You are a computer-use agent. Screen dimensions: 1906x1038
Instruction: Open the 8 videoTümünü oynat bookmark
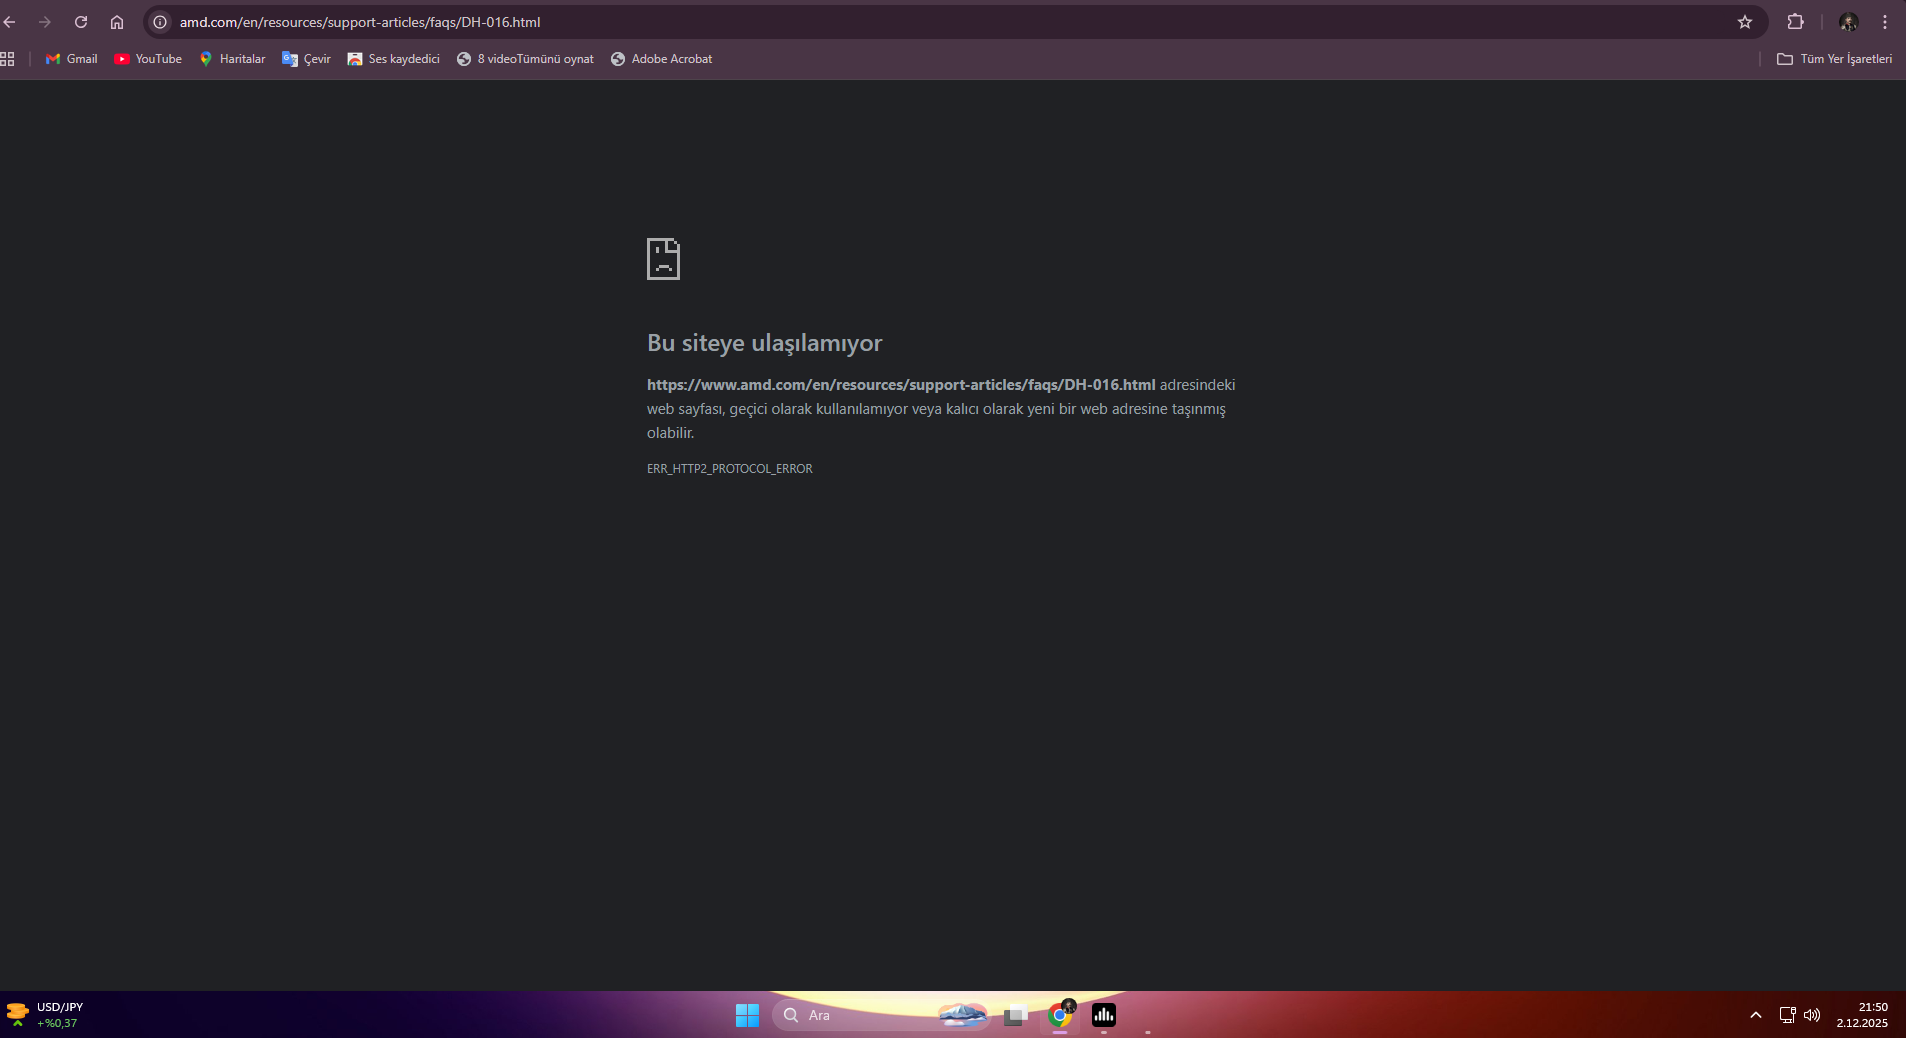pos(525,59)
